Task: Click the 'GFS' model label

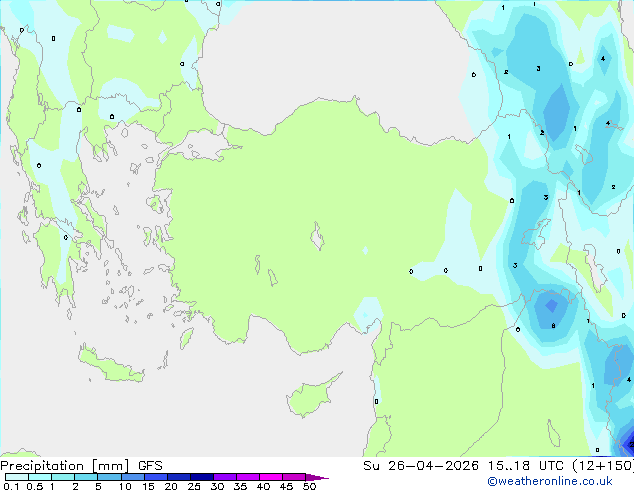Action: coord(150,466)
